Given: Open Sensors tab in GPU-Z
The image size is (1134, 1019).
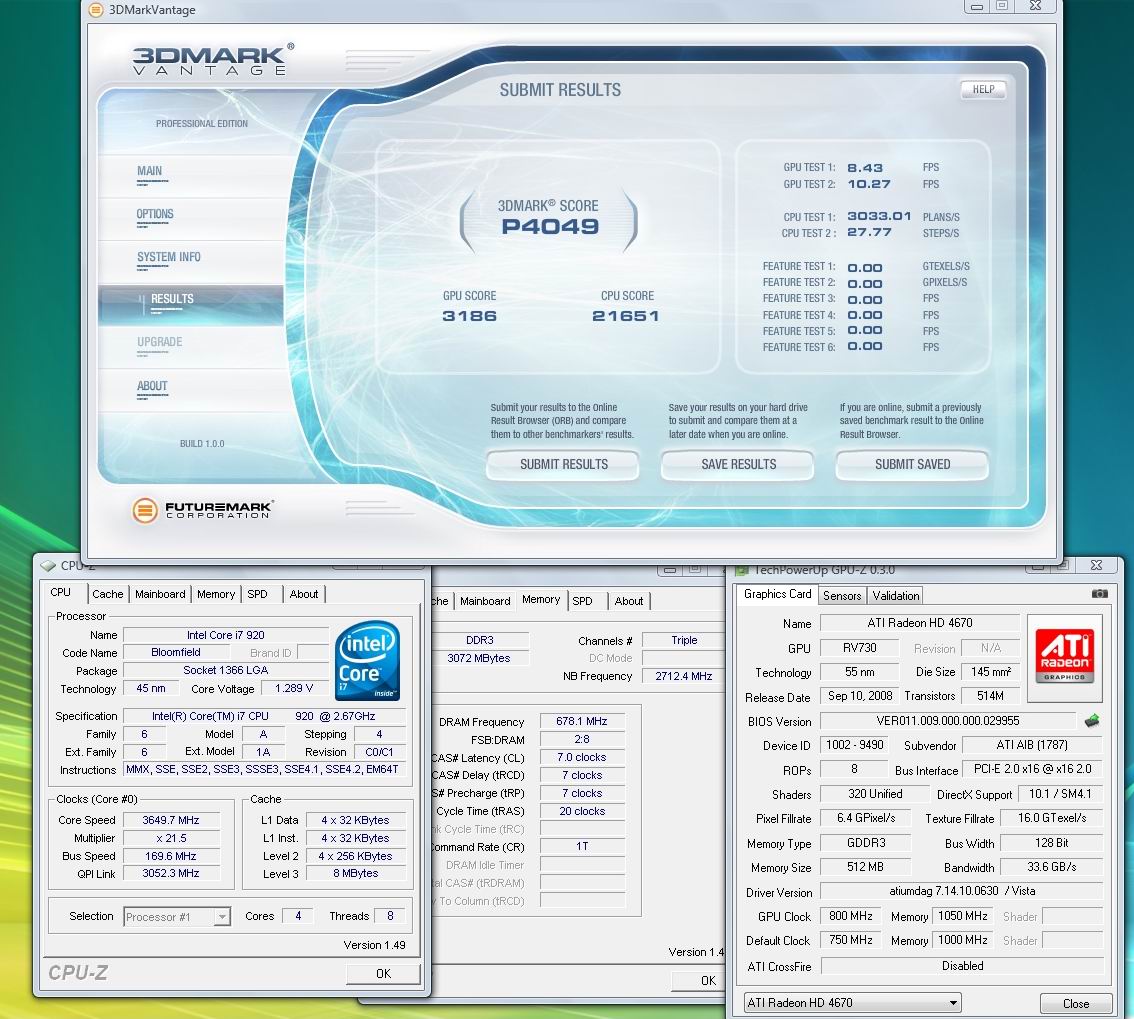Looking at the screenshot, I should [x=842, y=596].
